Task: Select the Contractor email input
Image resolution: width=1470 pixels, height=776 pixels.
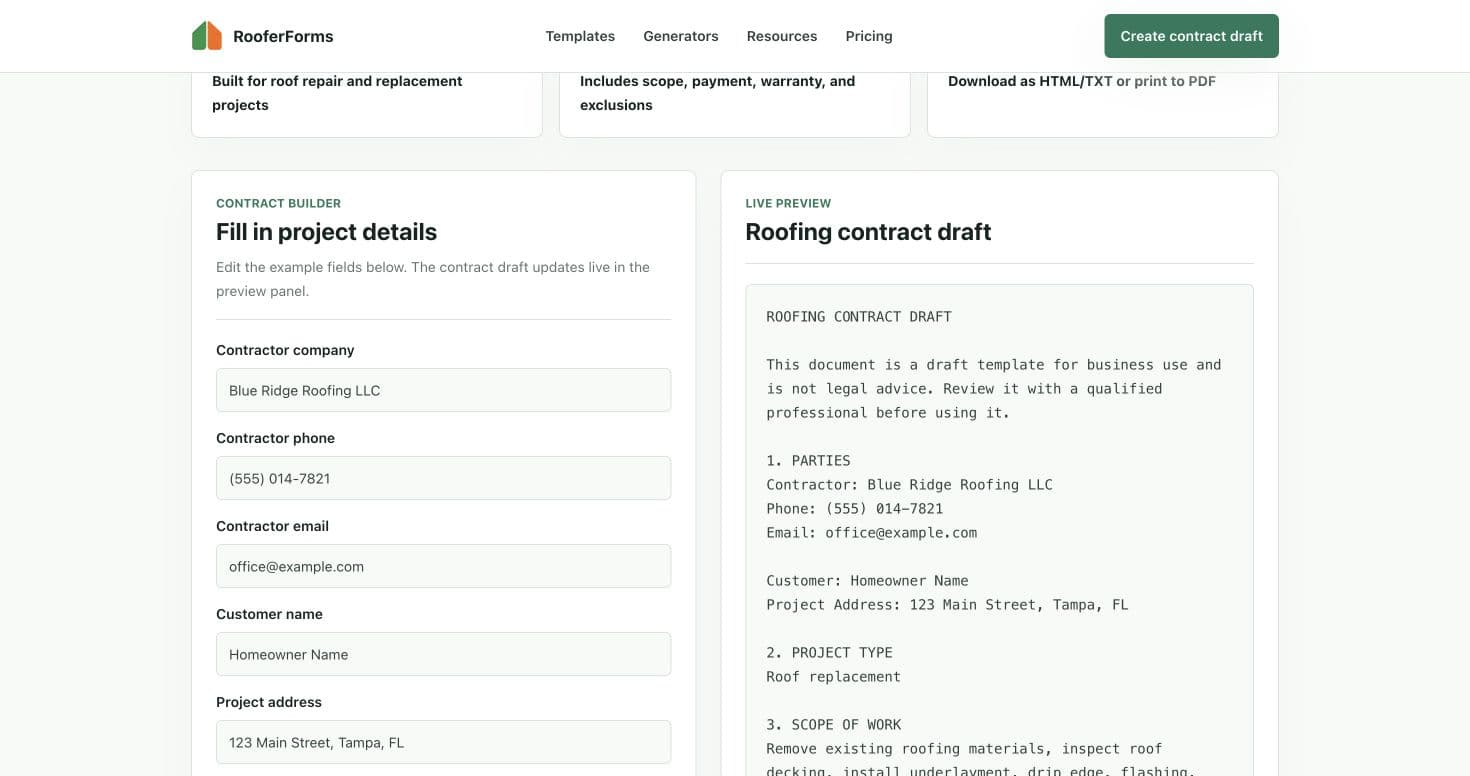Action: point(443,566)
